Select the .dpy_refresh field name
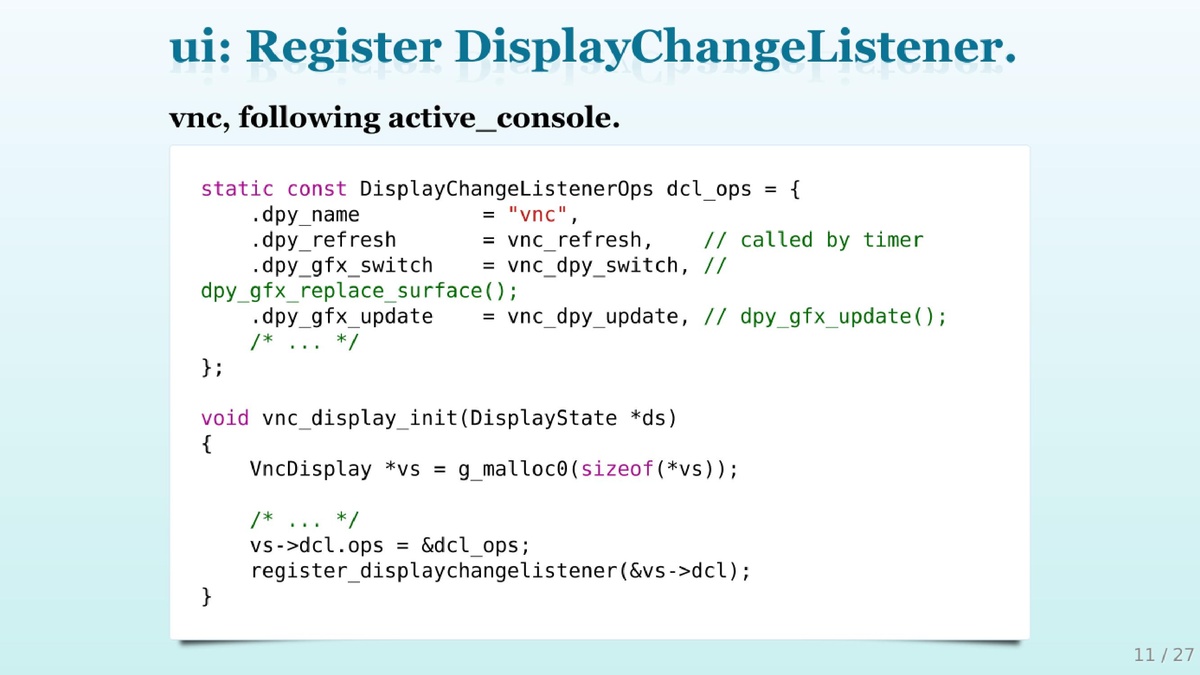The width and height of the screenshot is (1200, 675). coord(322,240)
